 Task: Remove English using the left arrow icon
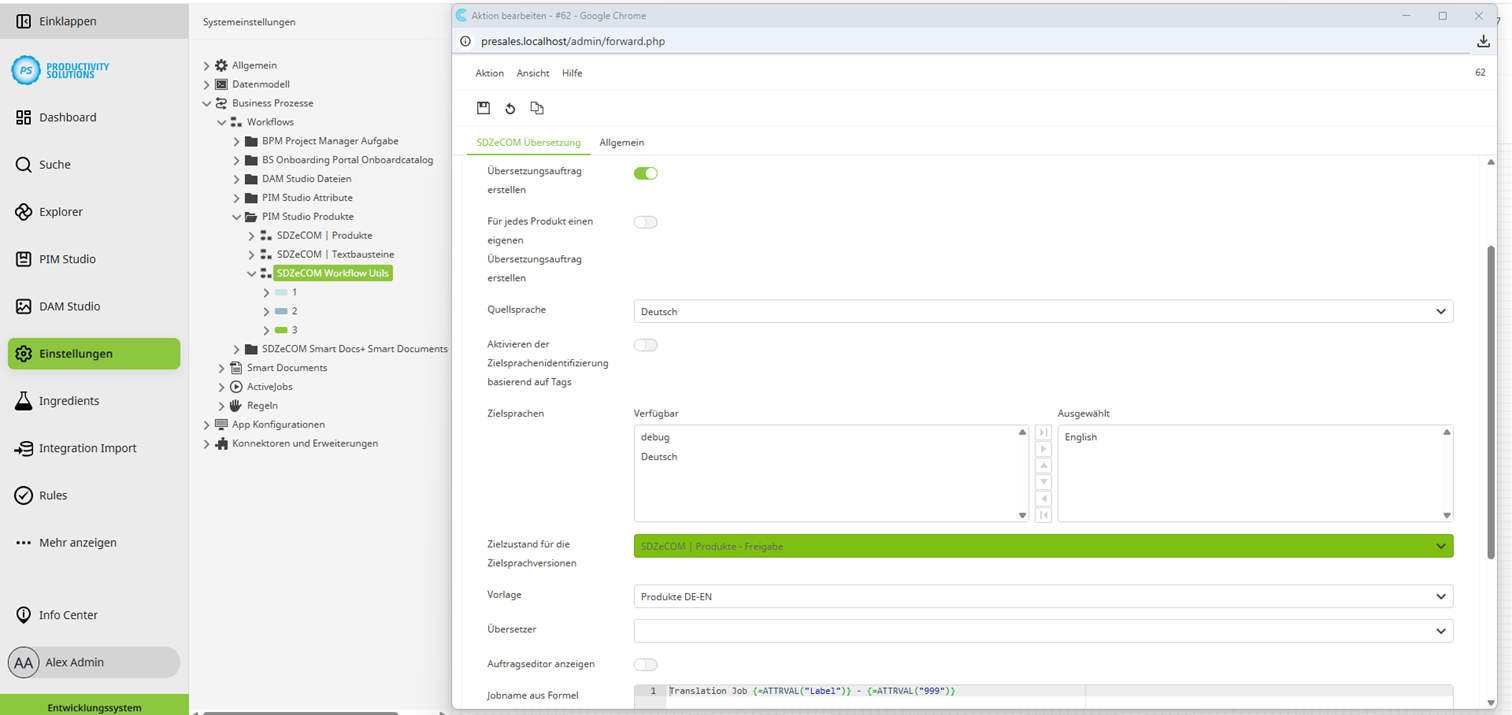[x=1043, y=498]
